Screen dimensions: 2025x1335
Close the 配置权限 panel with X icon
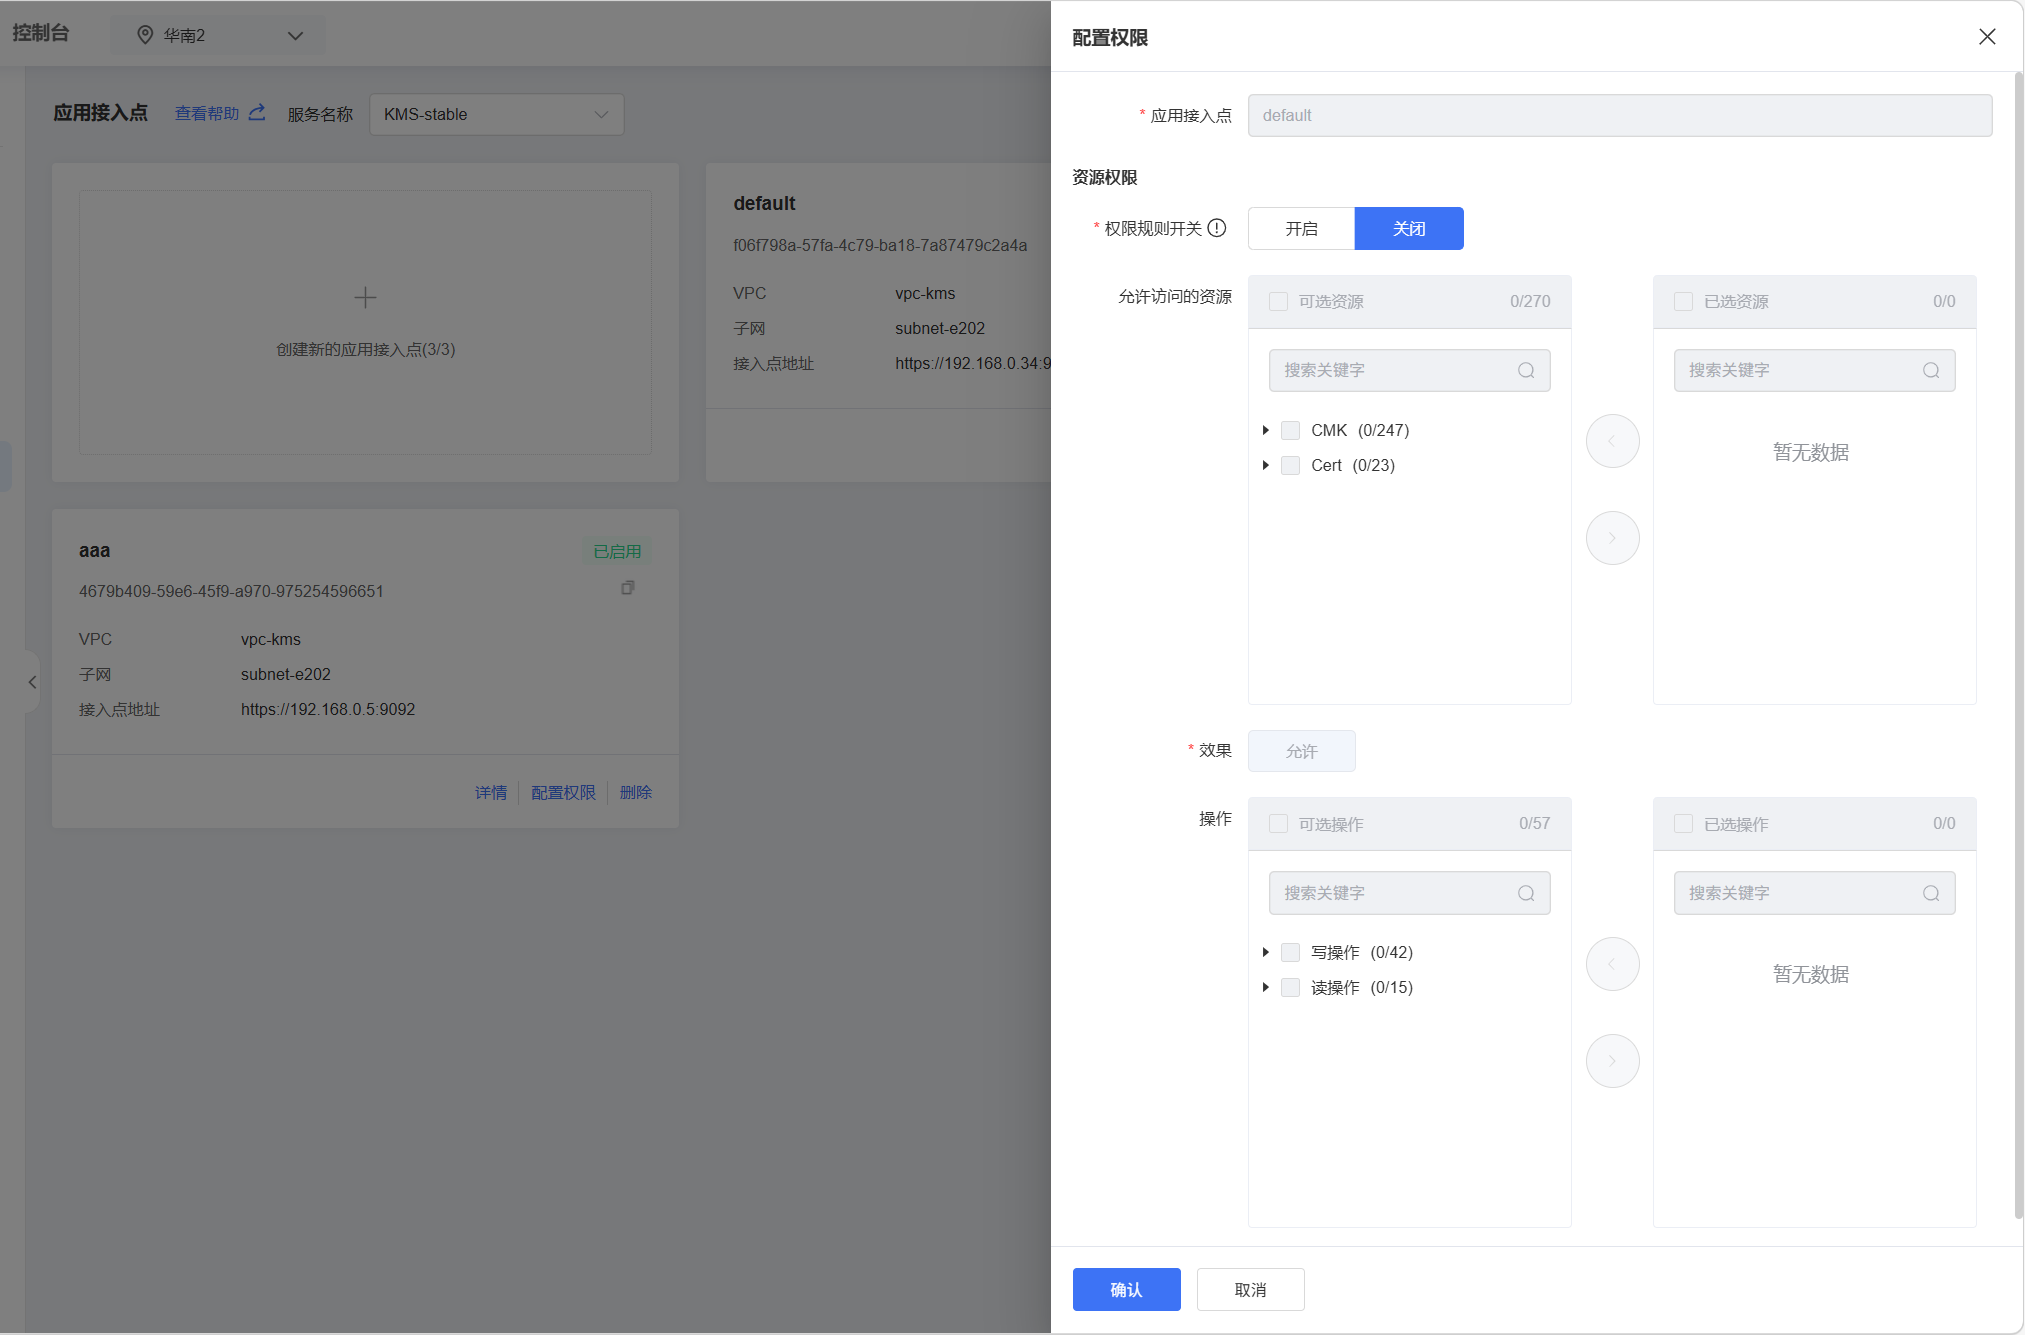[1986, 37]
